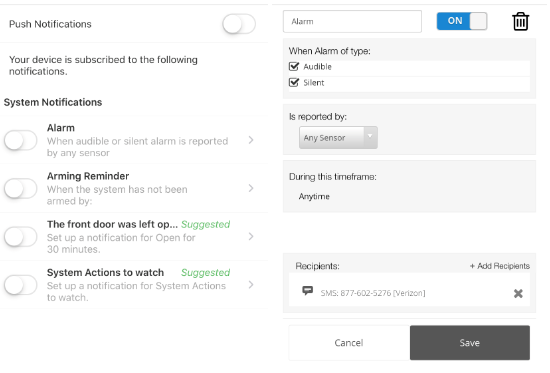Enable the Alarm notification switch
Screen dimensions: 550x373
click(20, 140)
